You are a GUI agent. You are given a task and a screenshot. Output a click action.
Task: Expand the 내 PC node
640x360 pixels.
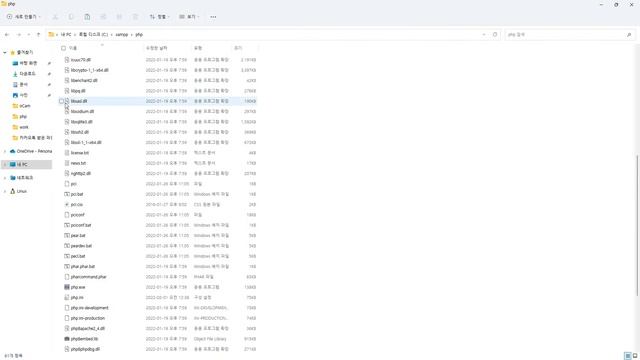5,164
